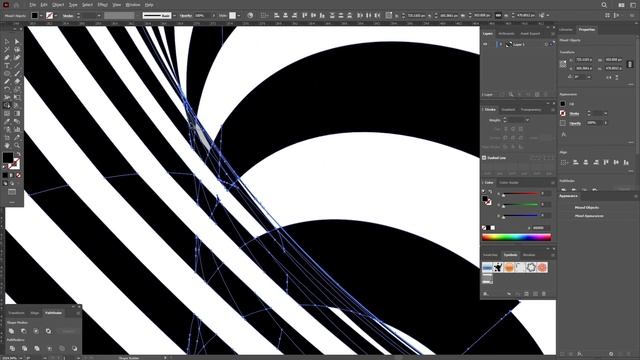Image resolution: width=640 pixels, height=360 pixels.
Task: Select the Zoom tool in toolbar
Action: [x=17, y=145]
